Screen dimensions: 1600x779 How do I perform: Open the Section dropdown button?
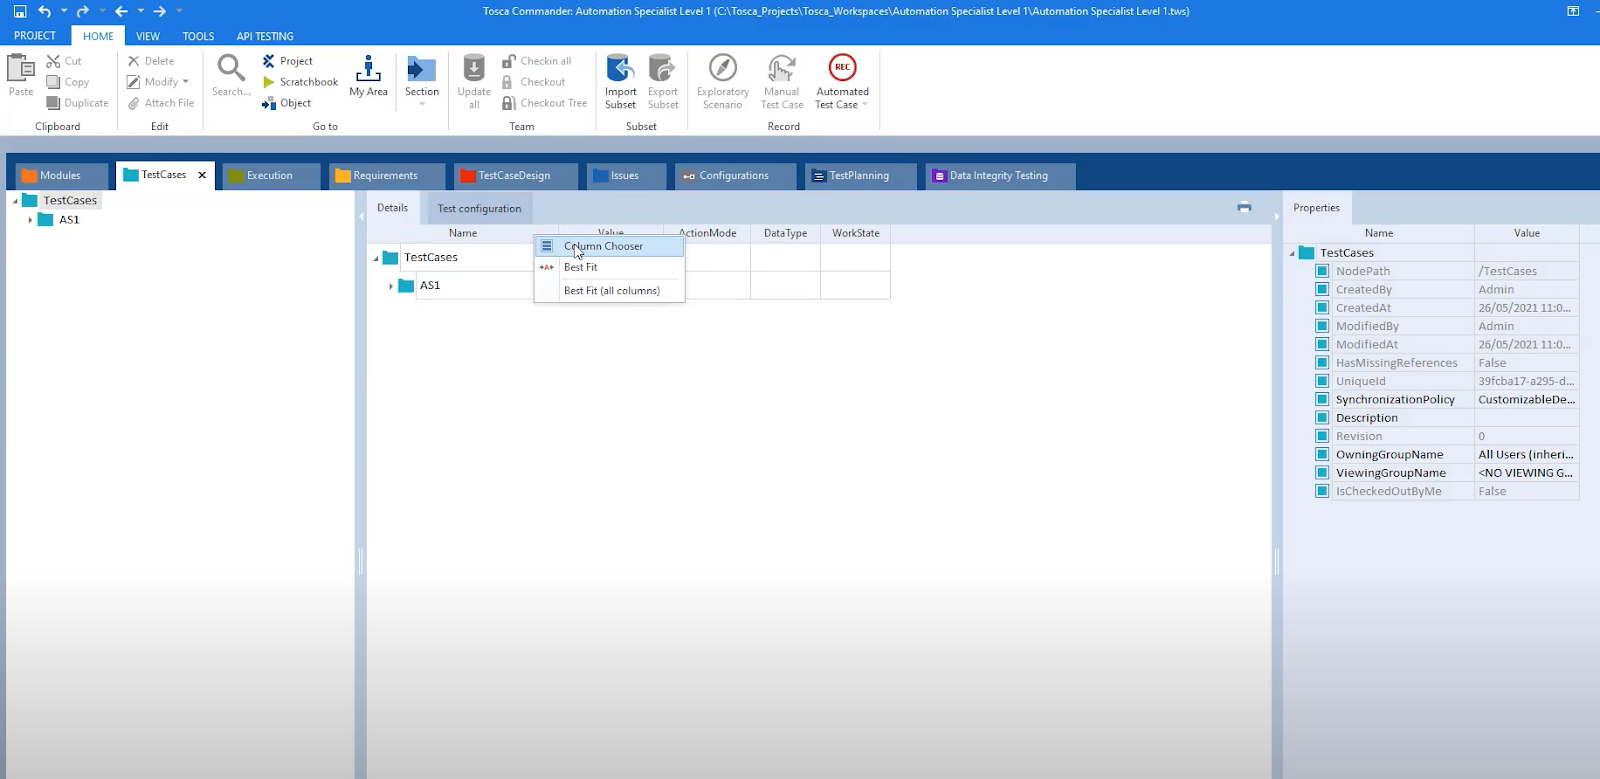click(422, 80)
